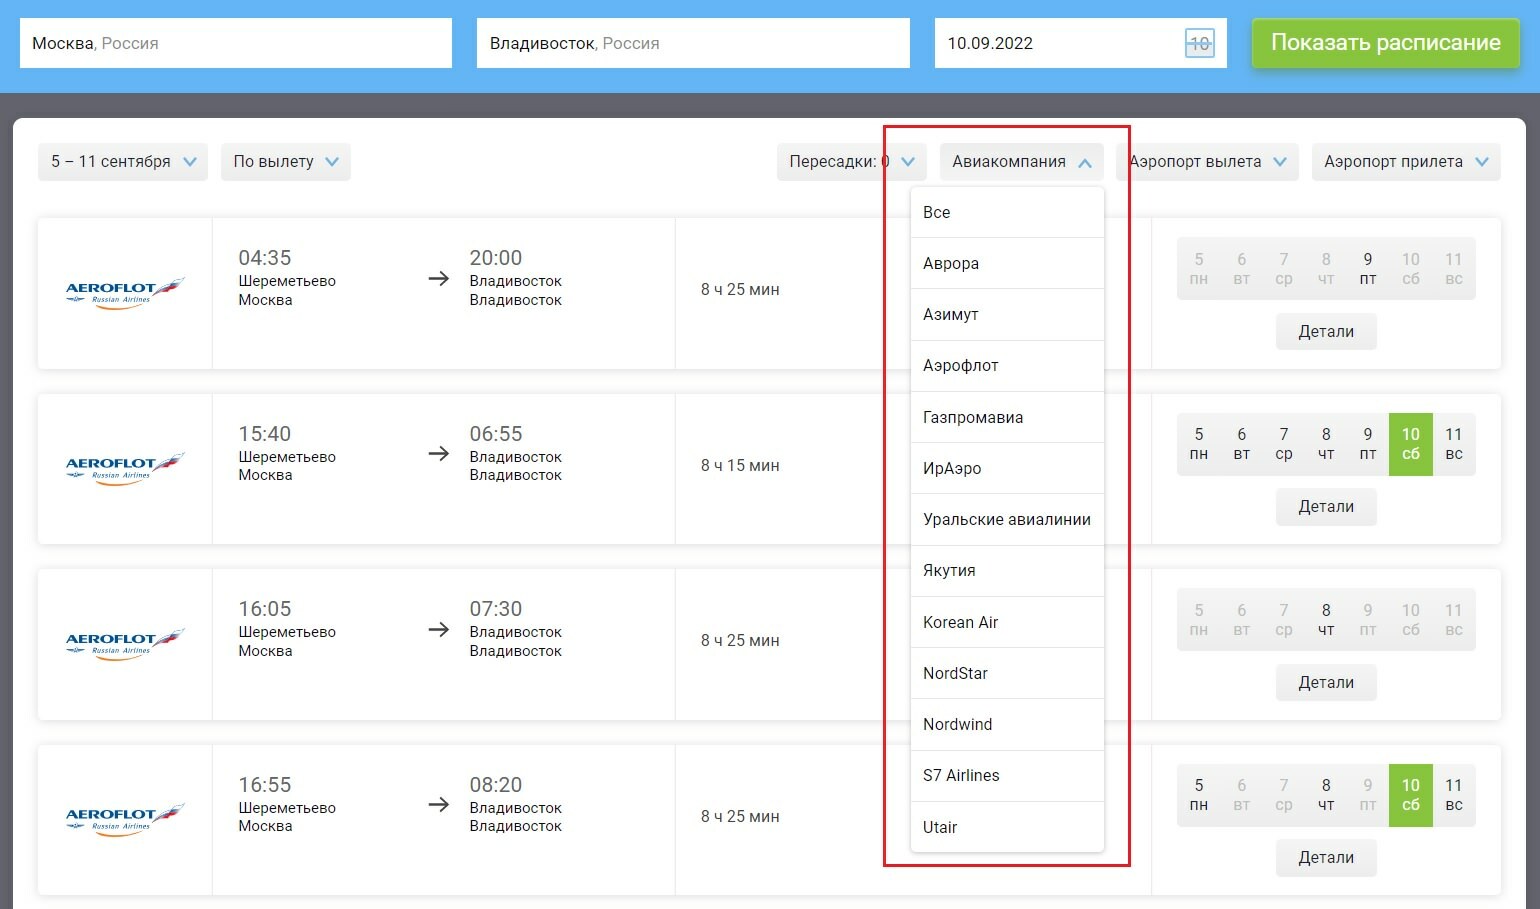Focus the 'Москва, Россия' departure field

point(236,43)
